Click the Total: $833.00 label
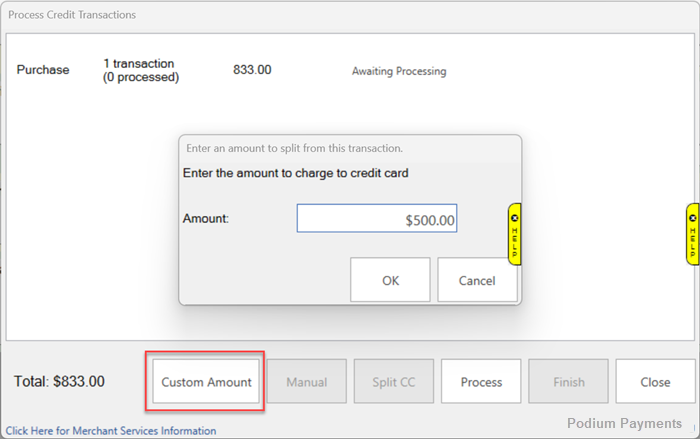 click(x=59, y=382)
